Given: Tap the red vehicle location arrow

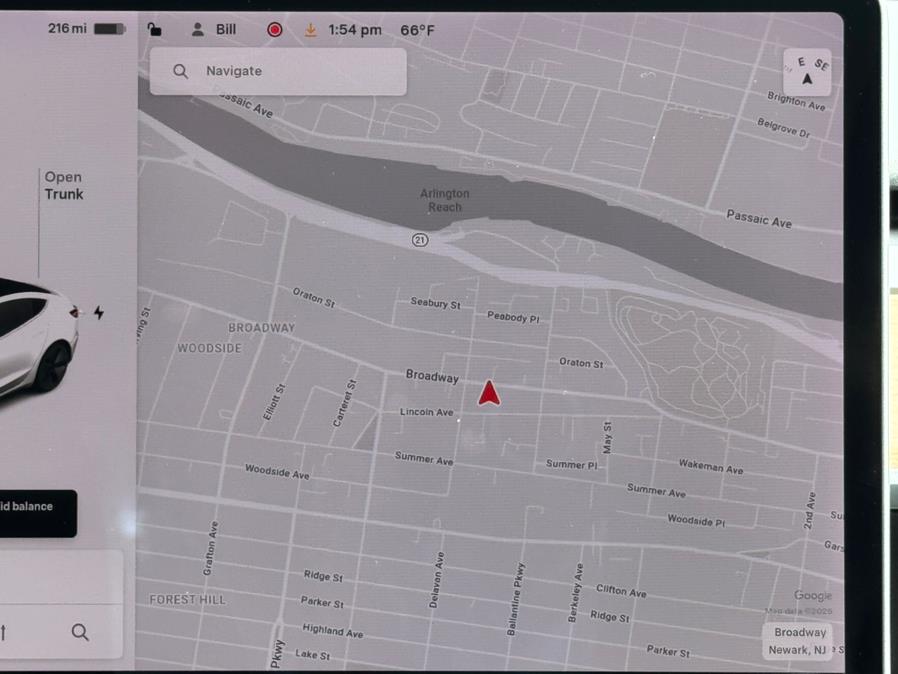Looking at the screenshot, I should pos(489,393).
